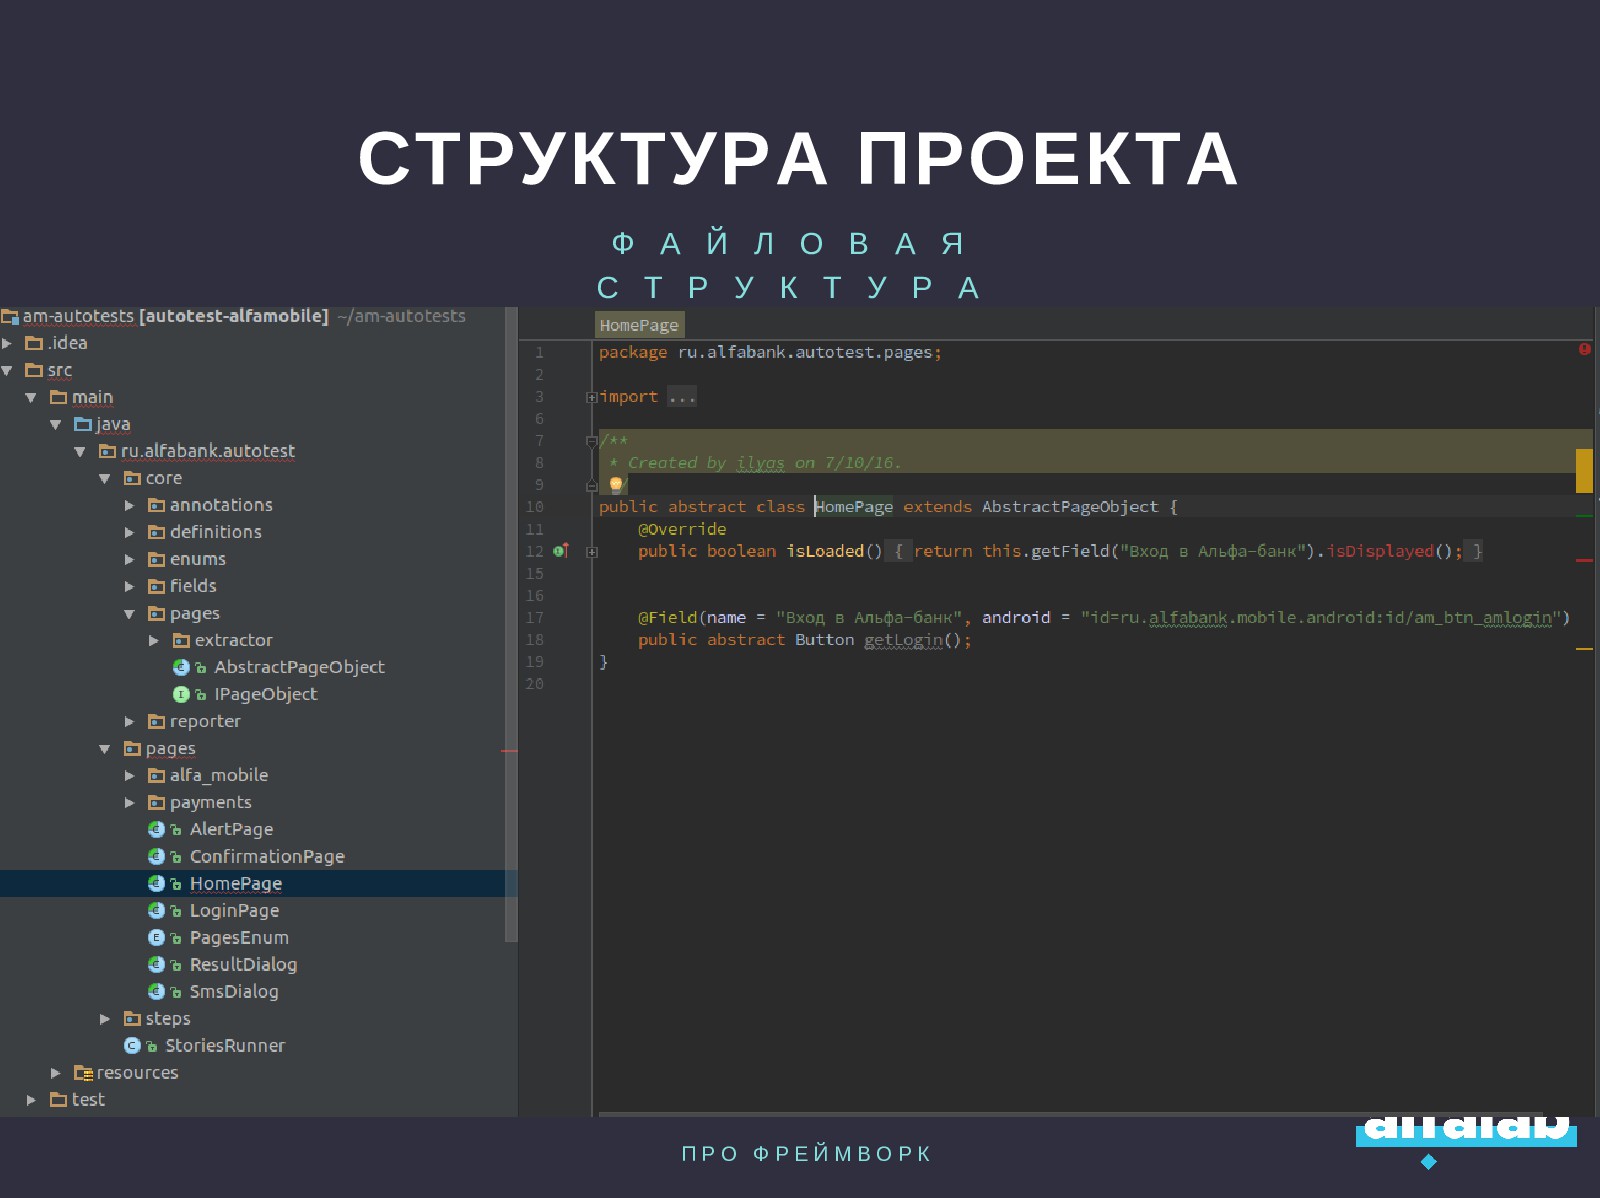This screenshot has height=1198, width=1600.
Task: Click the @Override annotation on line 11
Action: (x=682, y=529)
